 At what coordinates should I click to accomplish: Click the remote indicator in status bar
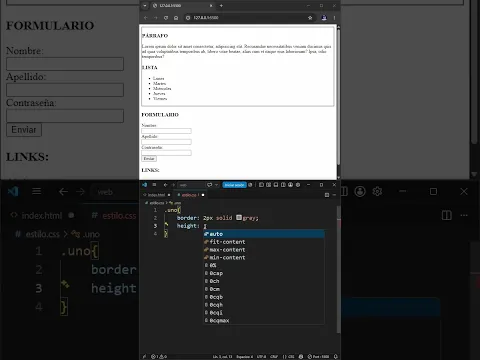tap(144, 356)
